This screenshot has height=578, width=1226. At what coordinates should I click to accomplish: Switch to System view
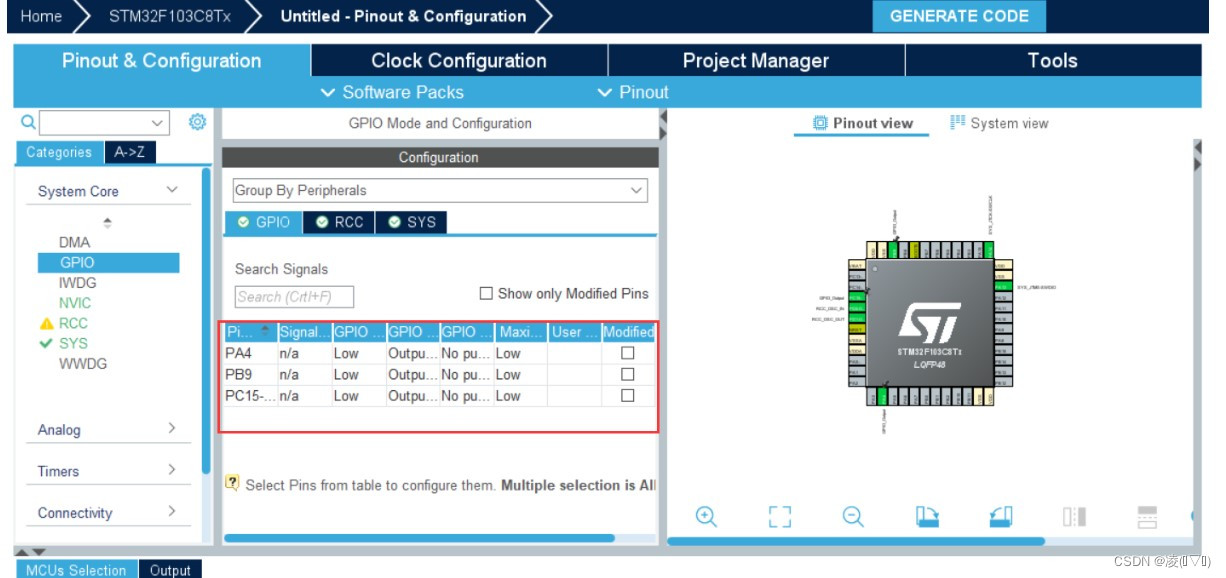pos(998,123)
